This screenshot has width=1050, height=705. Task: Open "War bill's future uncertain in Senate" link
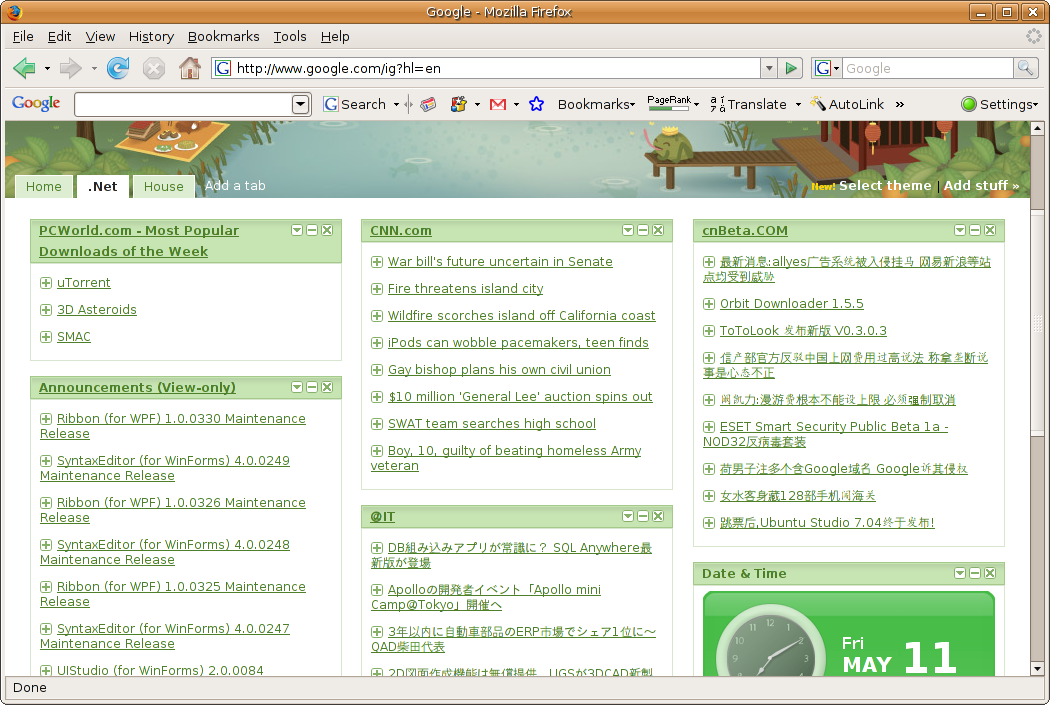click(x=500, y=261)
